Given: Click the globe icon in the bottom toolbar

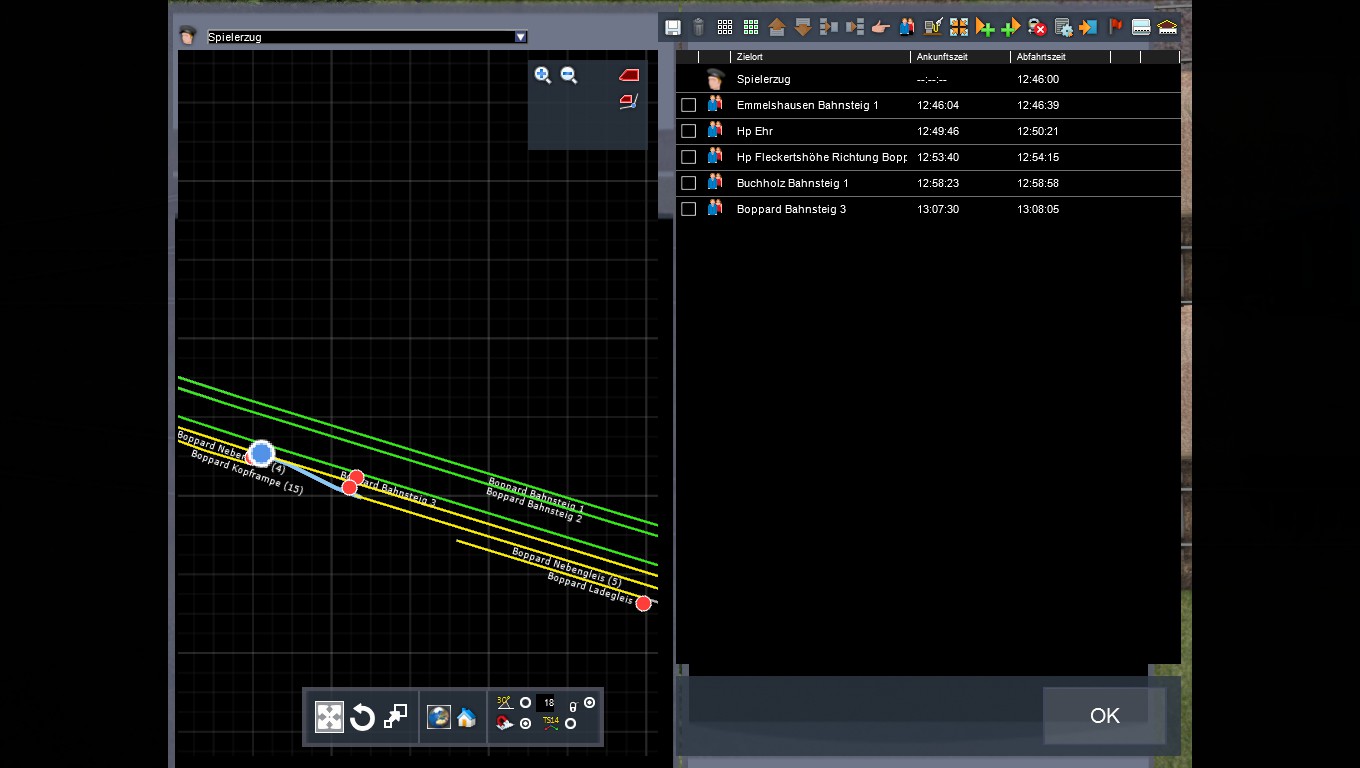Looking at the screenshot, I should pyautogui.click(x=438, y=717).
